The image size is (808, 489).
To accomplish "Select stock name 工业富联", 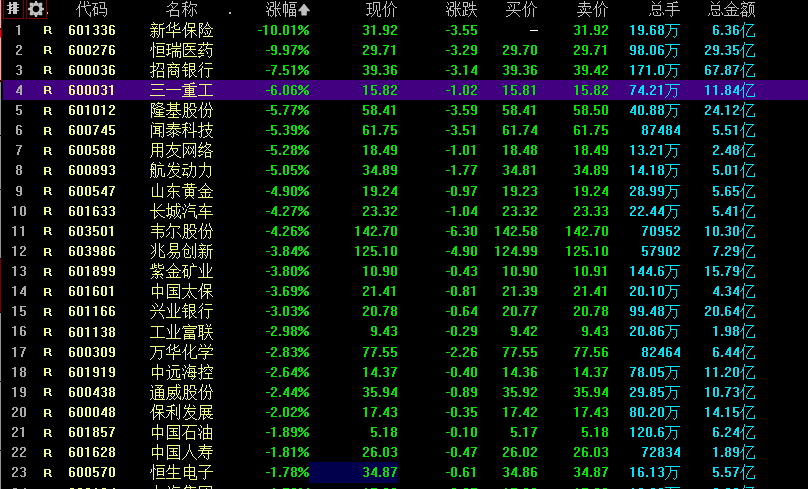I will coord(181,332).
